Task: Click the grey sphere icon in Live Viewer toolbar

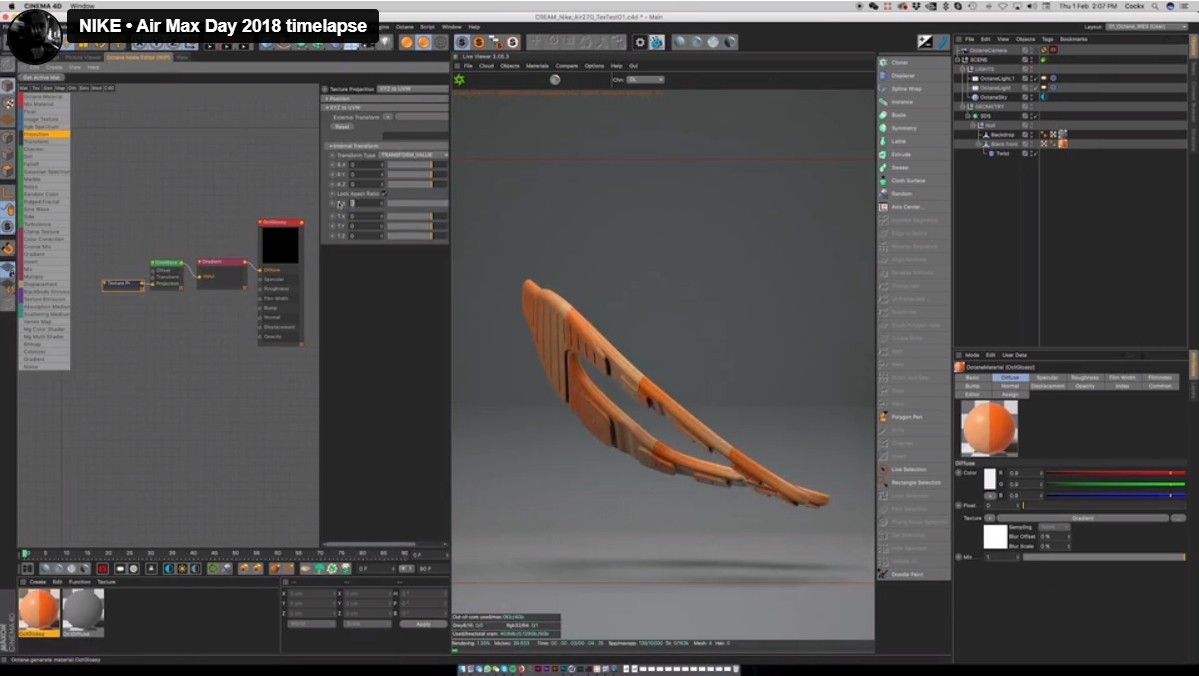Action: point(555,80)
